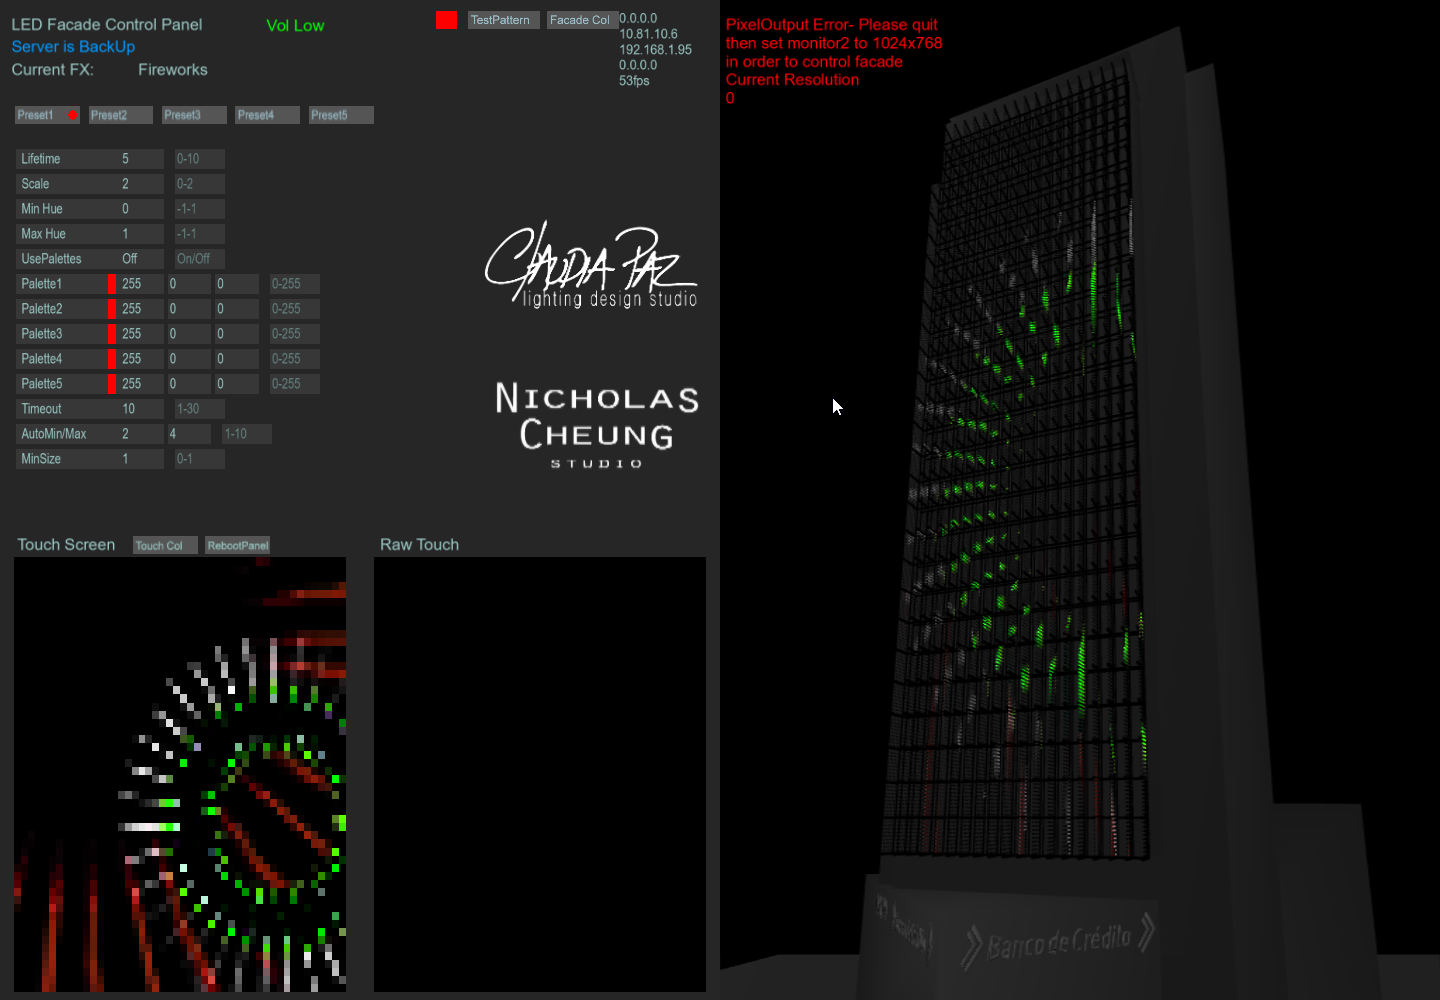Click the Nicholas Cheung Studio logo
Viewport: 1440px width, 1000px height.
(x=597, y=424)
